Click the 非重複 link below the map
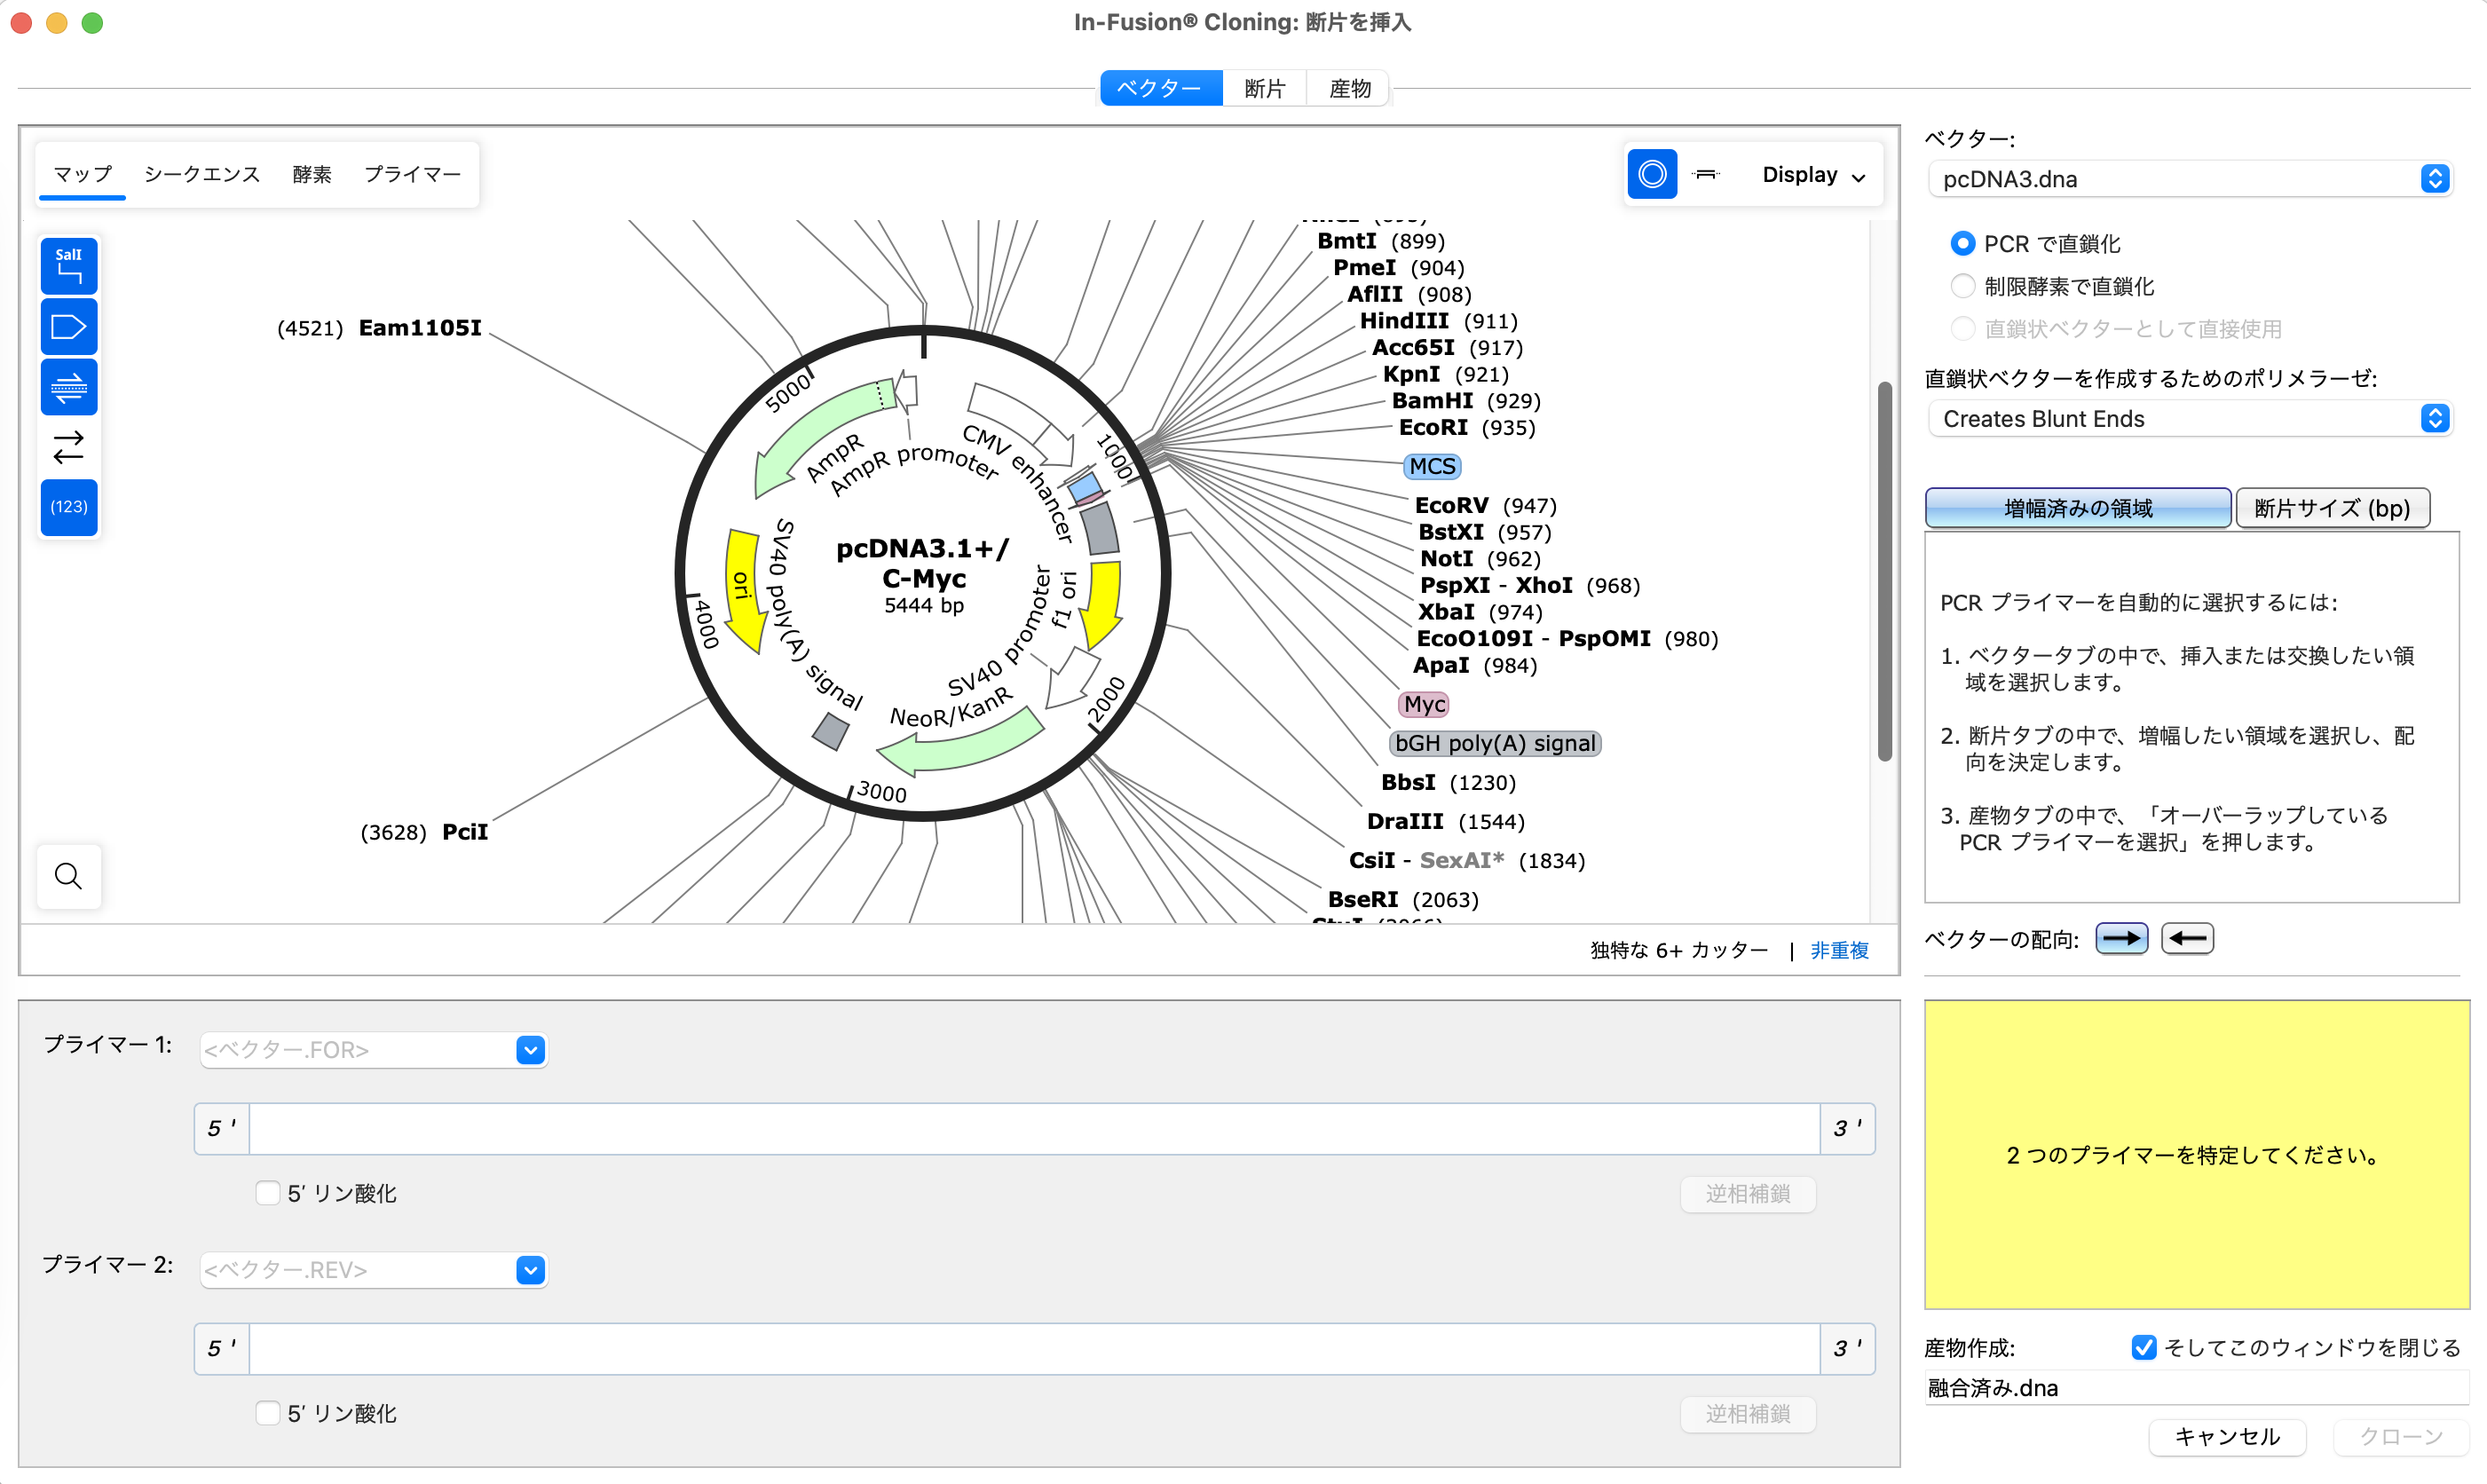The image size is (2487, 1484). pos(1838,950)
